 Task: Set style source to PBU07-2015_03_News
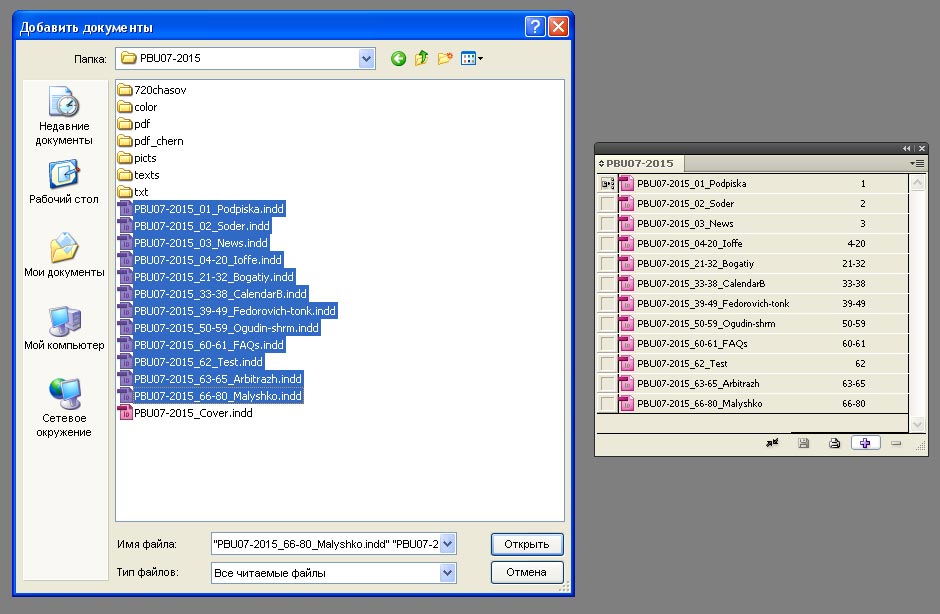[607, 224]
